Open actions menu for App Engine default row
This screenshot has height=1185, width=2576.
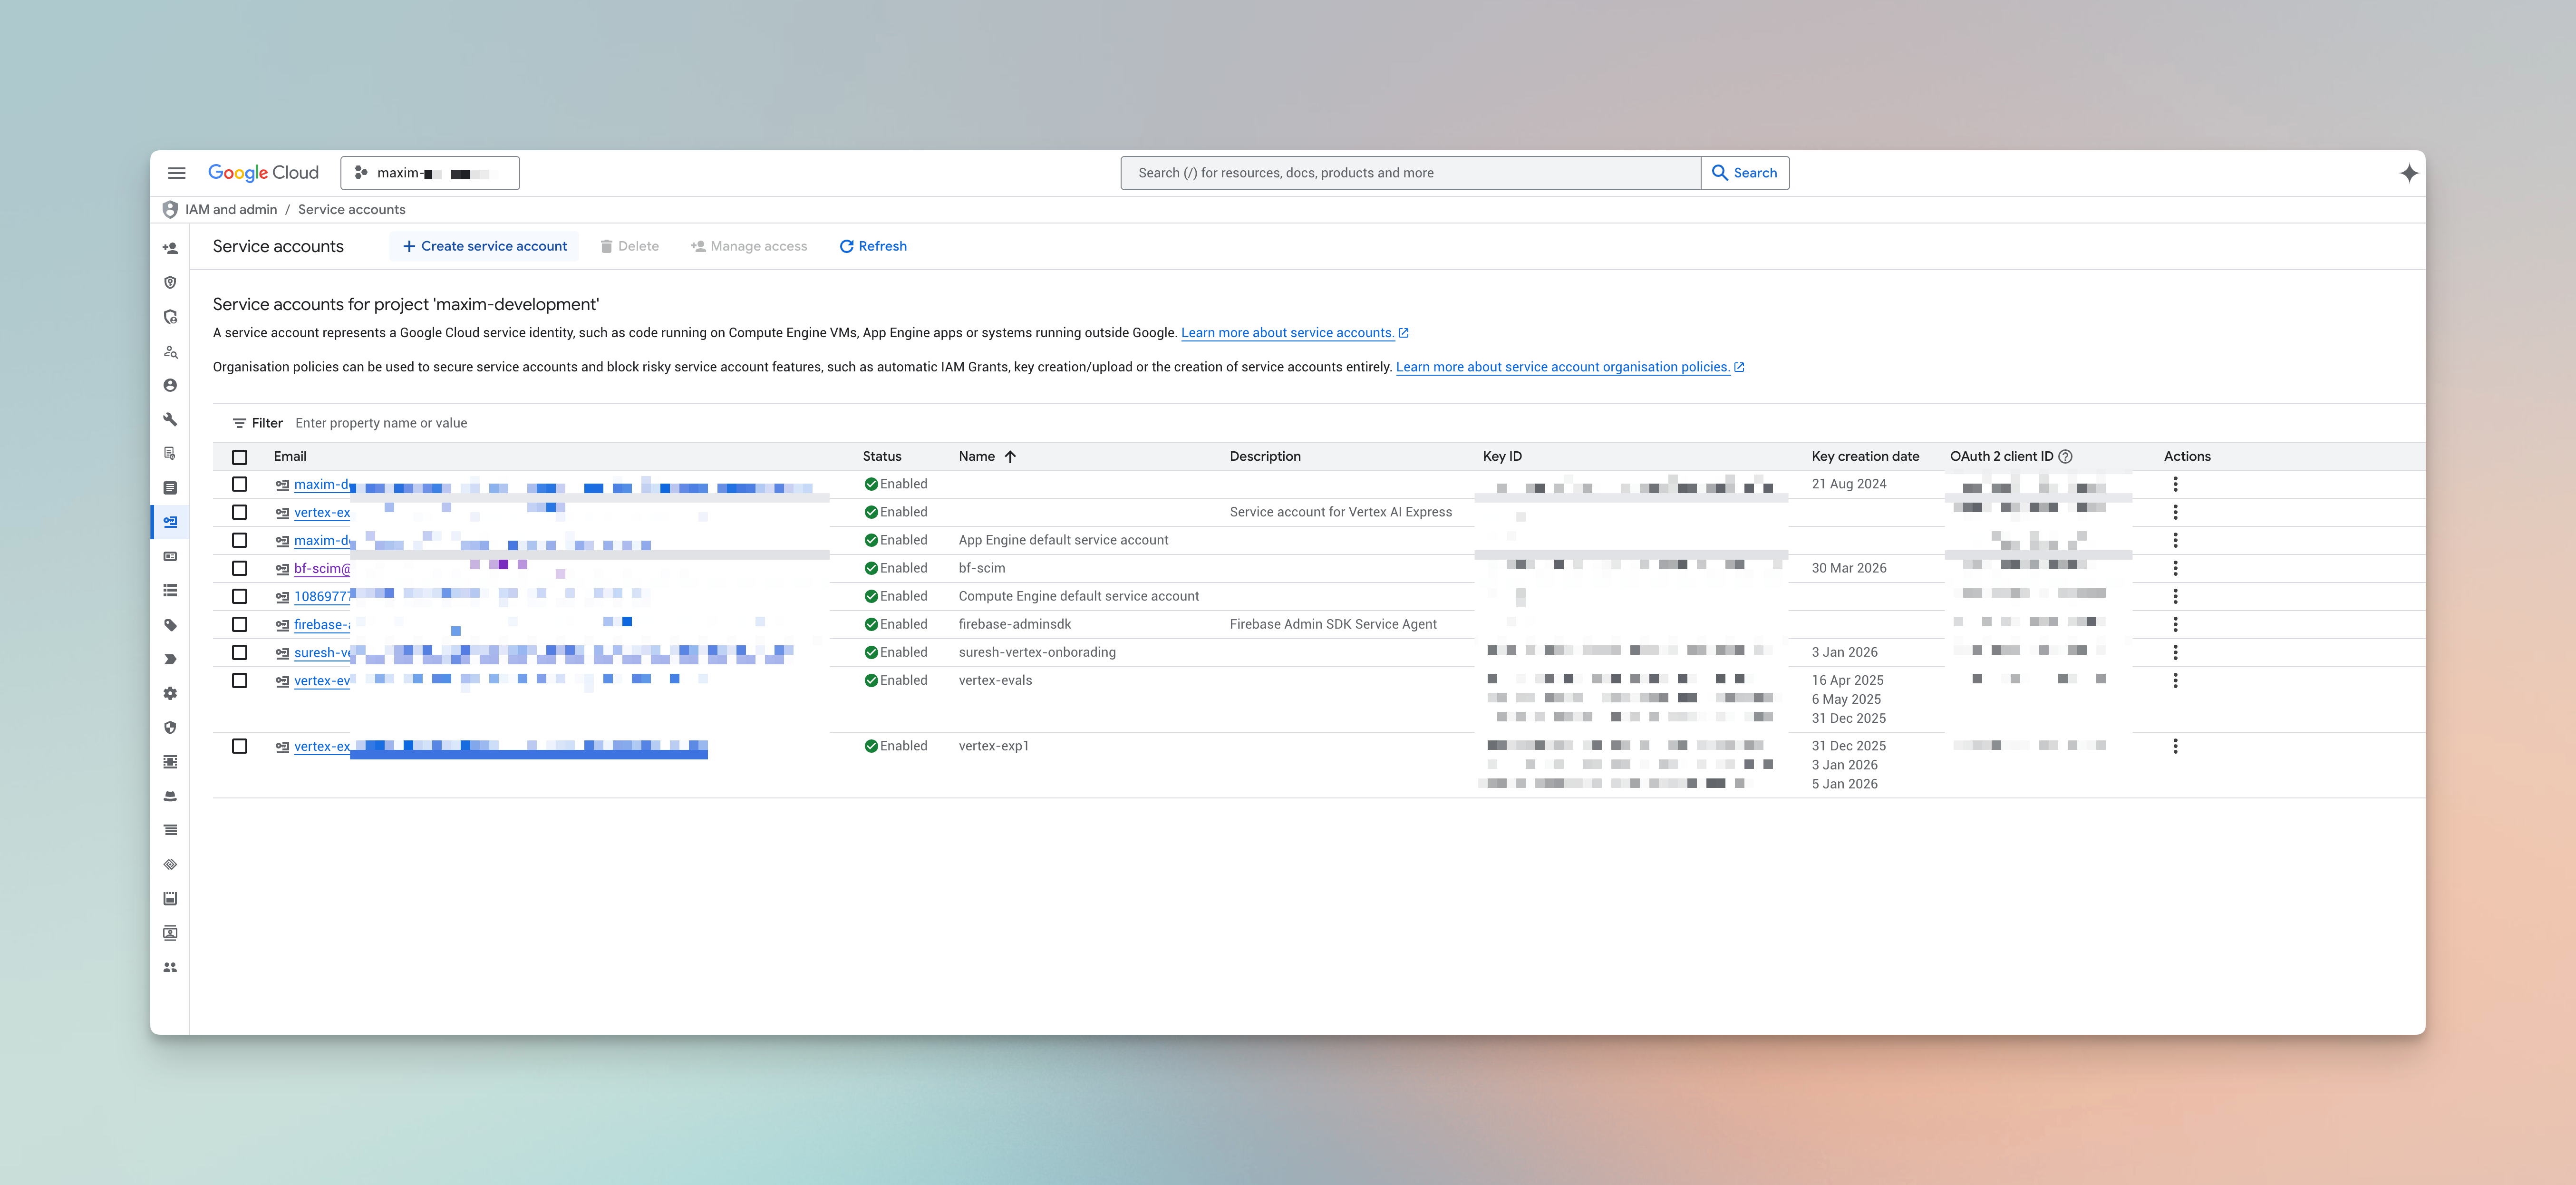coord(2175,540)
